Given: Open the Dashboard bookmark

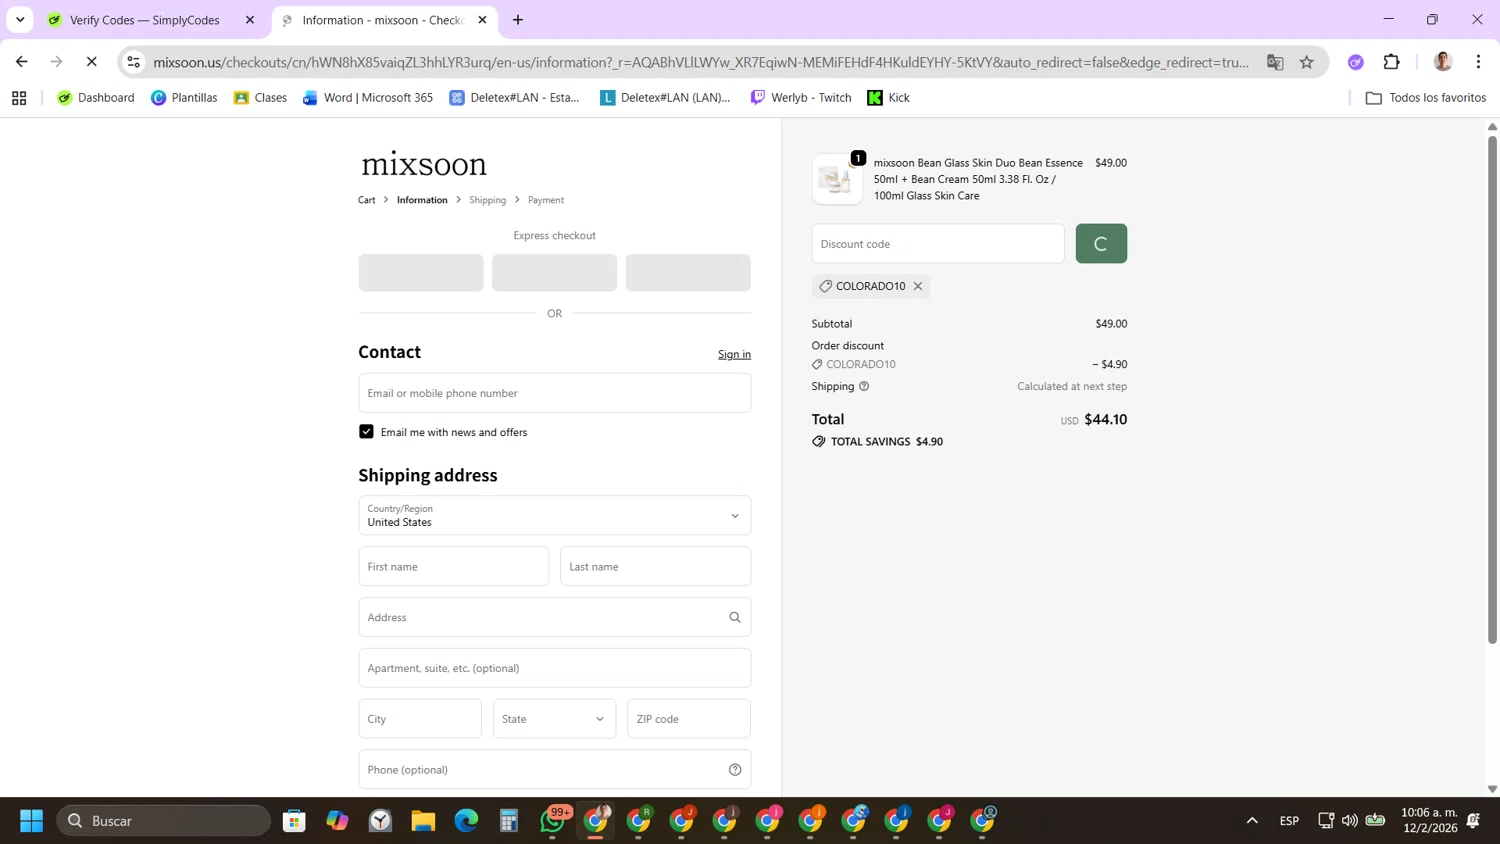Looking at the screenshot, I should (96, 98).
